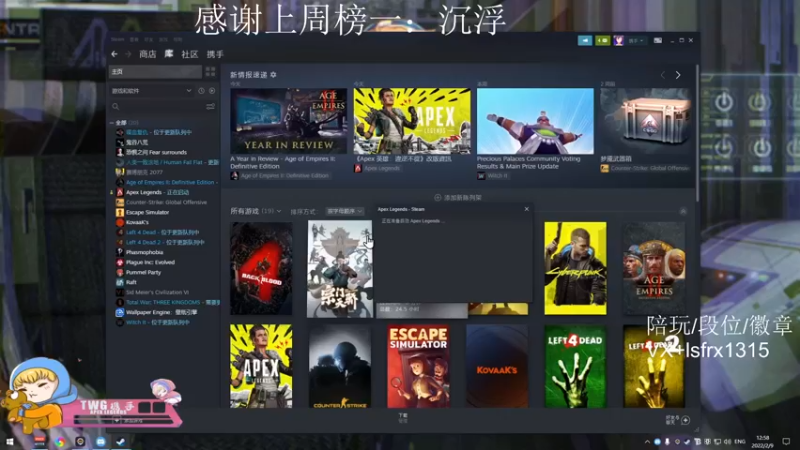Select Fear surrounds in game list

click(156, 152)
